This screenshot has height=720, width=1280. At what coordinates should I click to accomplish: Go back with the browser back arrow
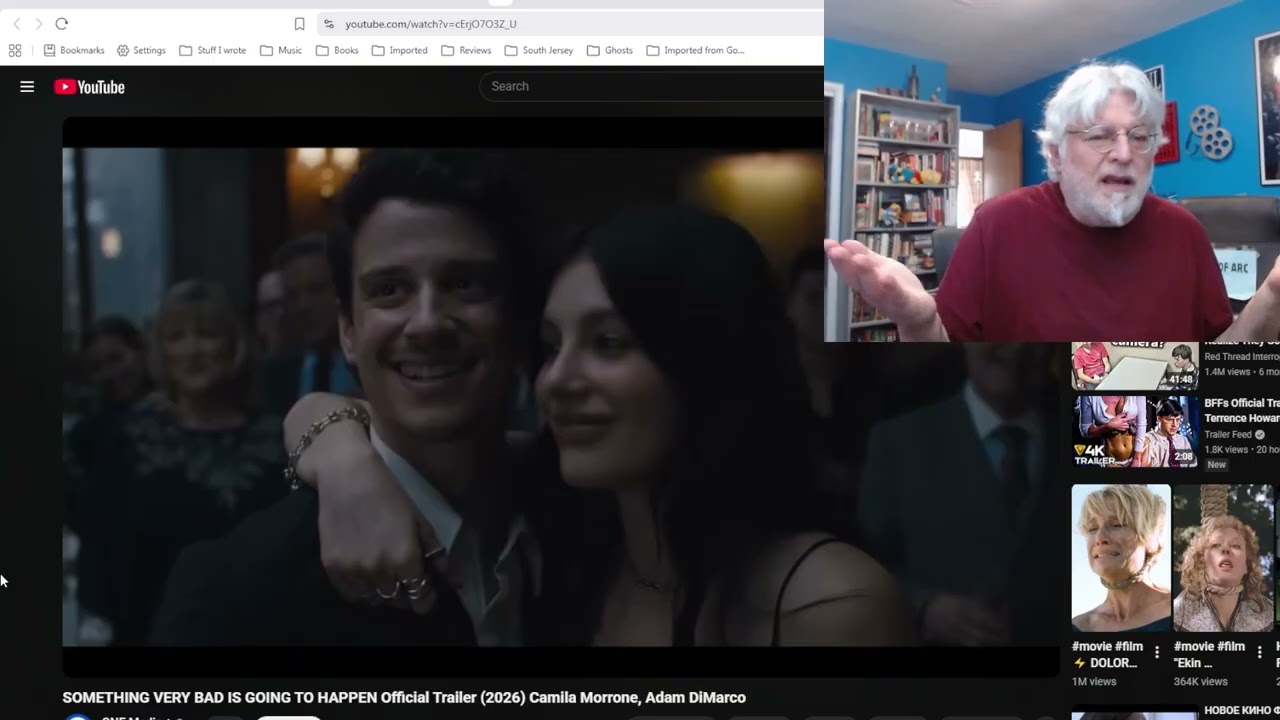tap(16, 24)
